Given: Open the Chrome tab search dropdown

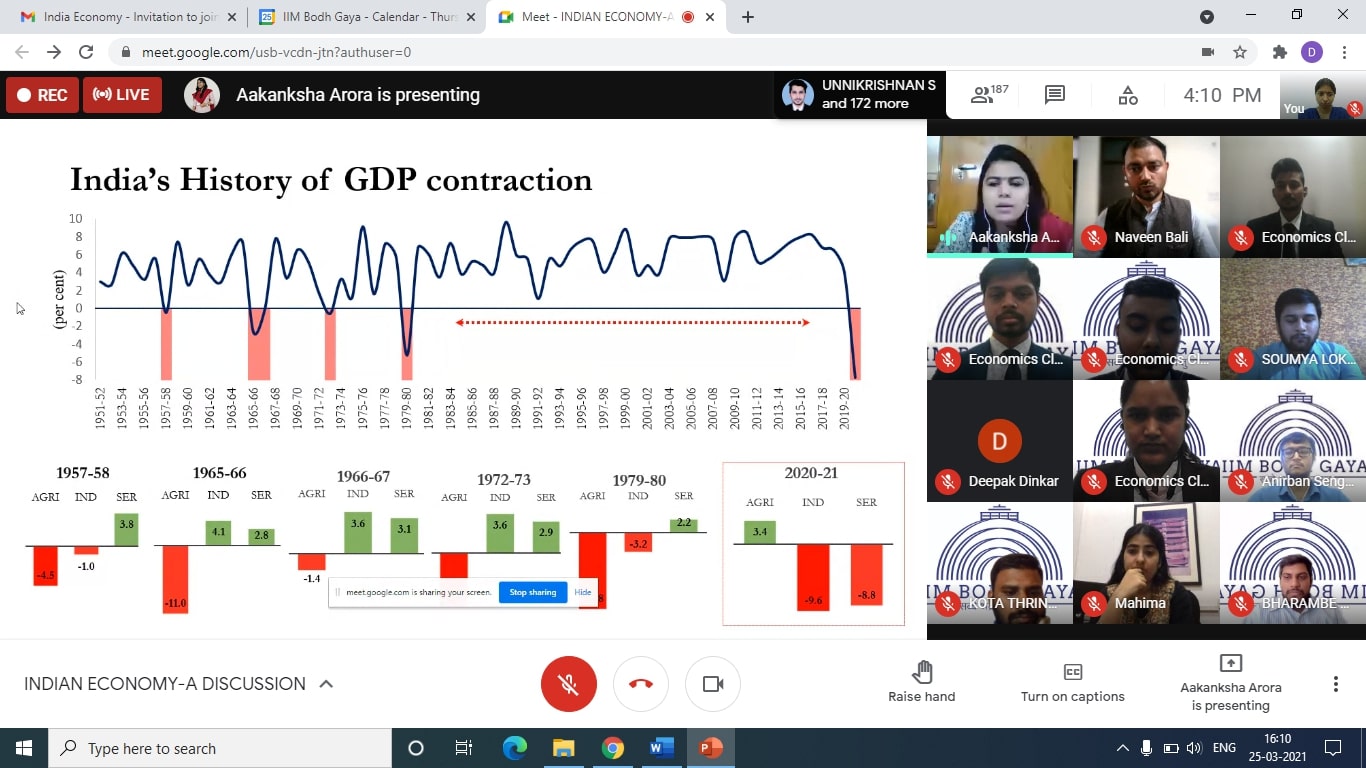Looking at the screenshot, I should 1207,17.
